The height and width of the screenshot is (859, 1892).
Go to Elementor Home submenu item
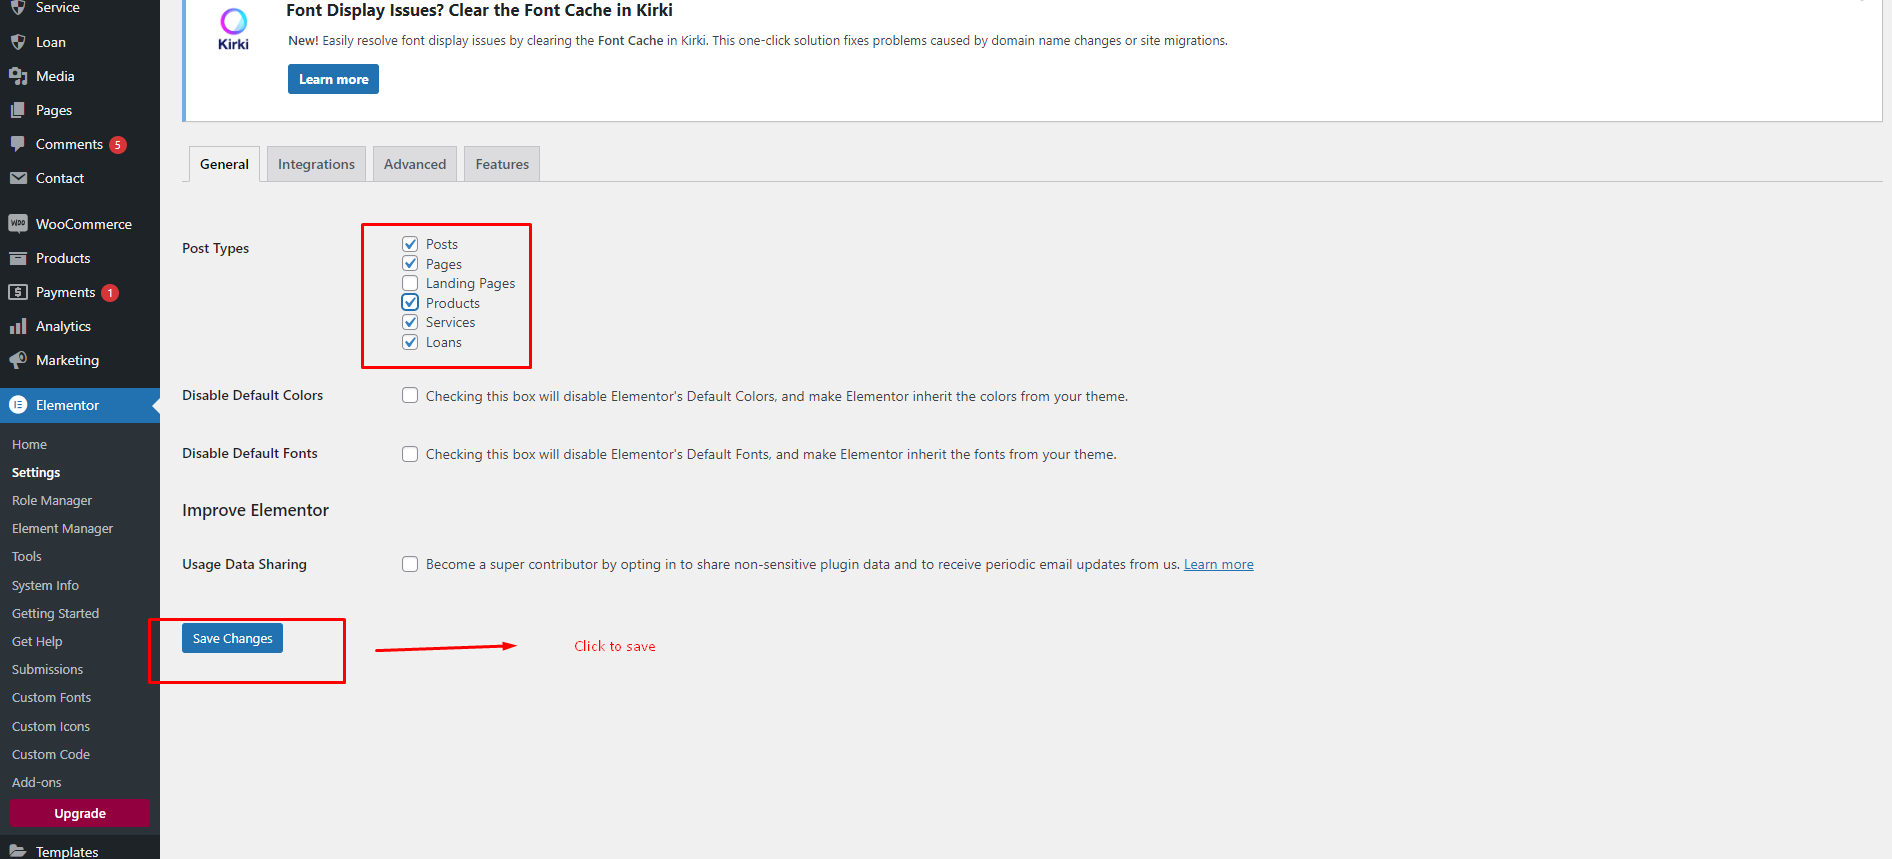[29, 444]
